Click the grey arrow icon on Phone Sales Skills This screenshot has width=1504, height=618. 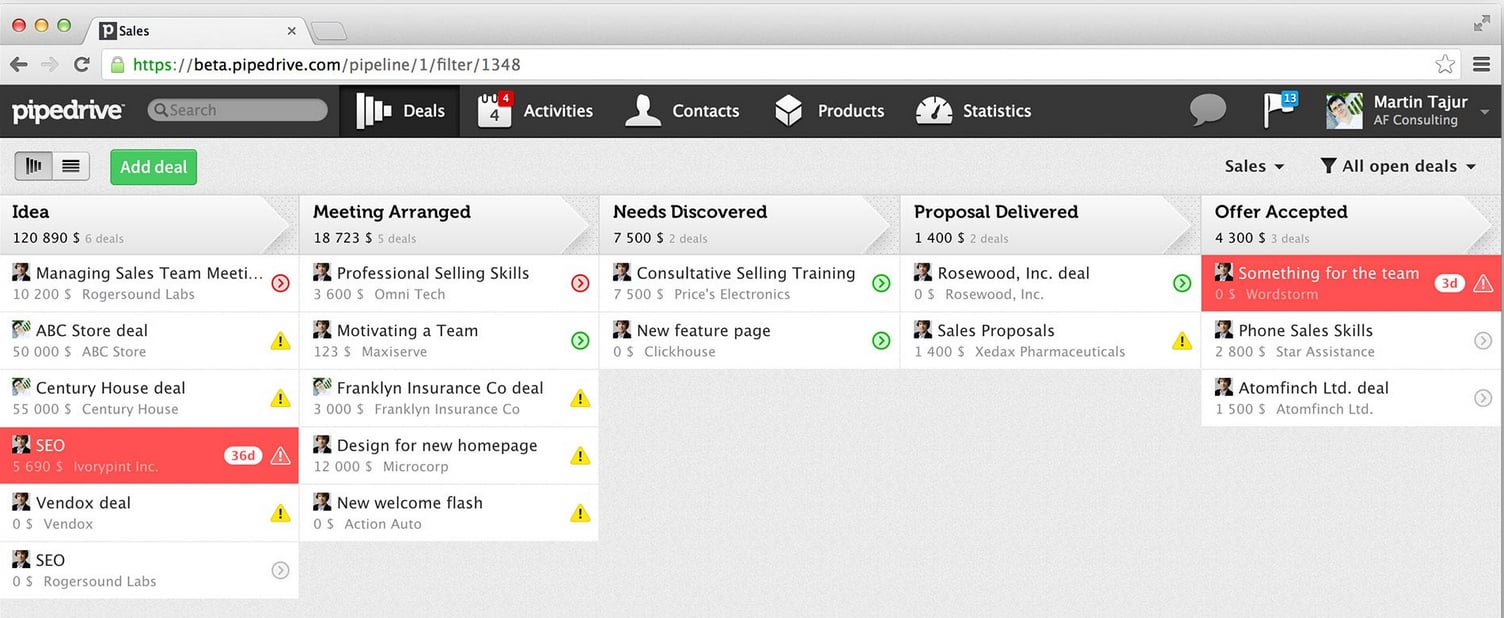[1483, 341]
